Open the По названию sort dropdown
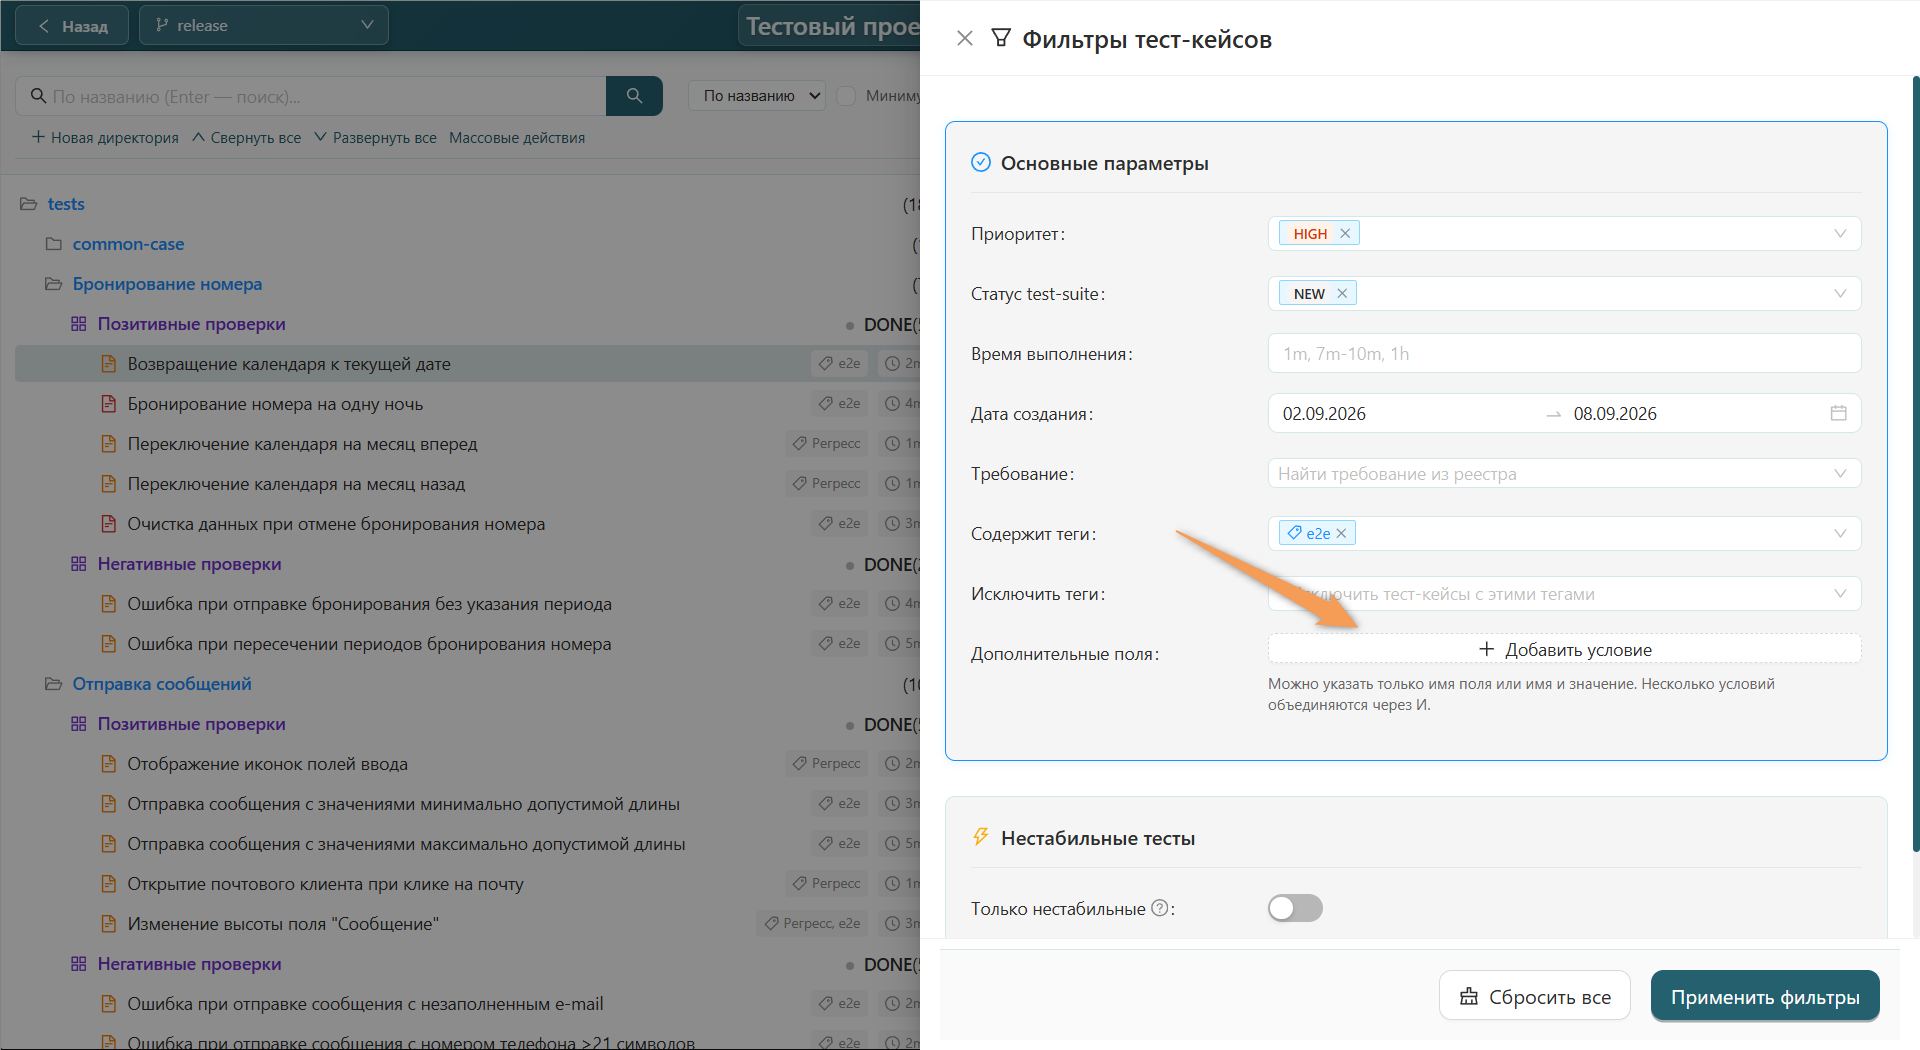This screenshot has width=1920, height=1050. click(757, 96)
